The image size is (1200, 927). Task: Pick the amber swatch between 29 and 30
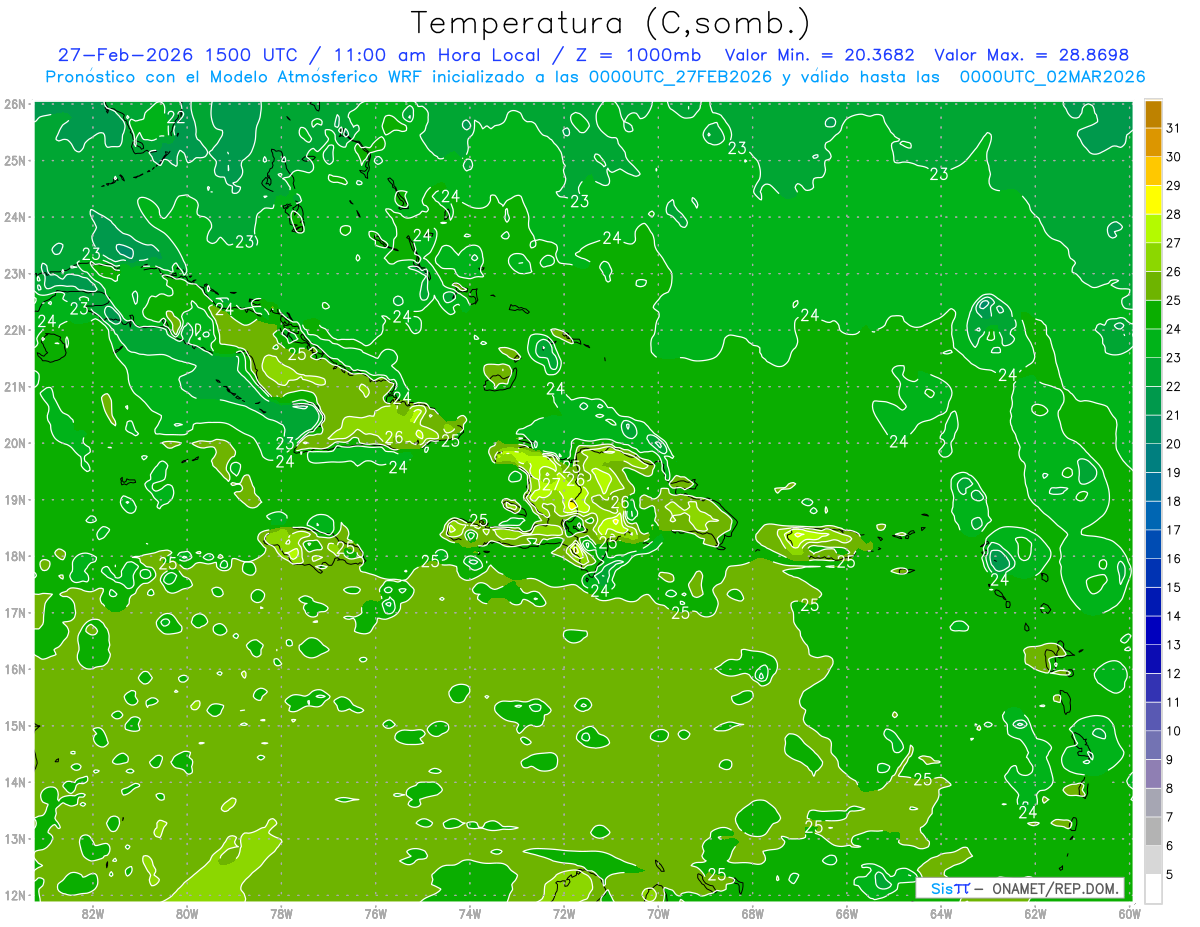click(x=1153, y=171)
